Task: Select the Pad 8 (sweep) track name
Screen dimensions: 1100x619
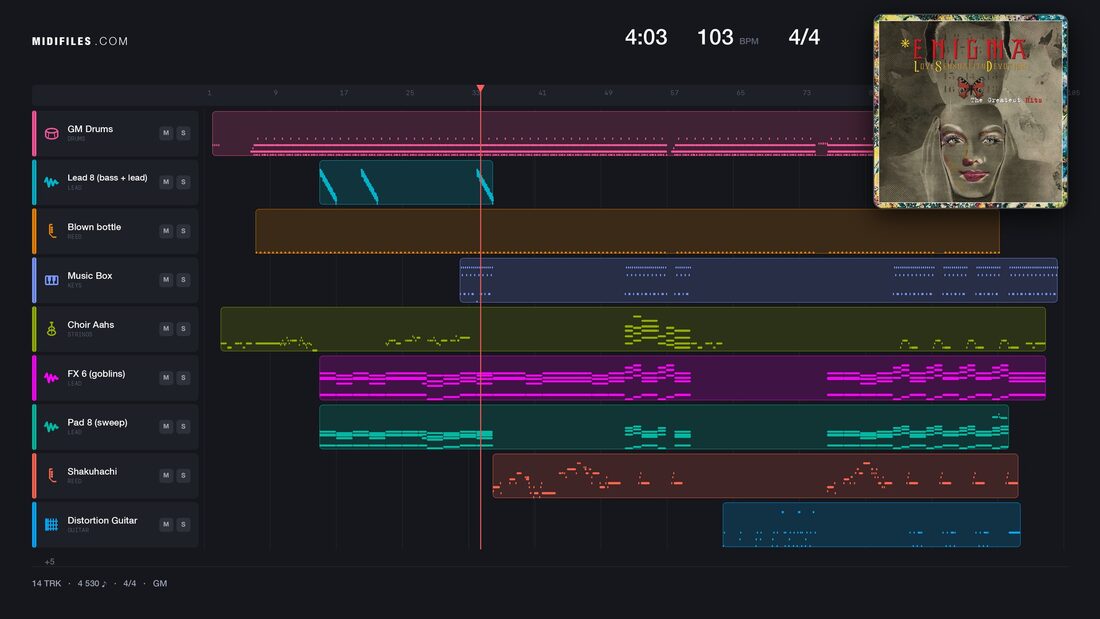Action: (98, 422)
